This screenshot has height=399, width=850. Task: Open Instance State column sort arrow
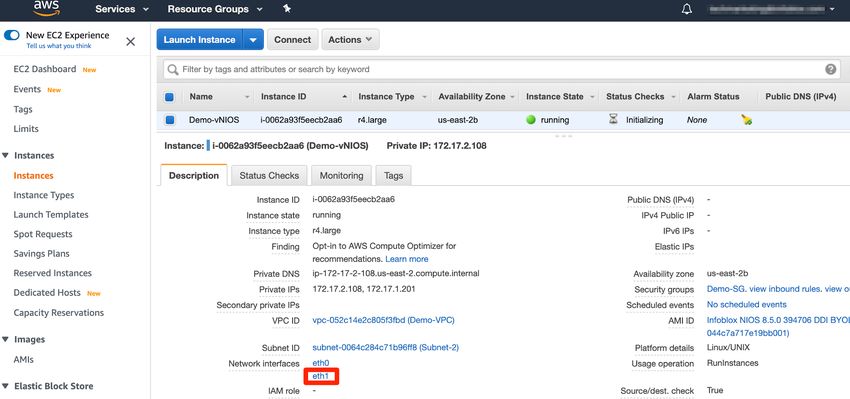coord(593,97)
